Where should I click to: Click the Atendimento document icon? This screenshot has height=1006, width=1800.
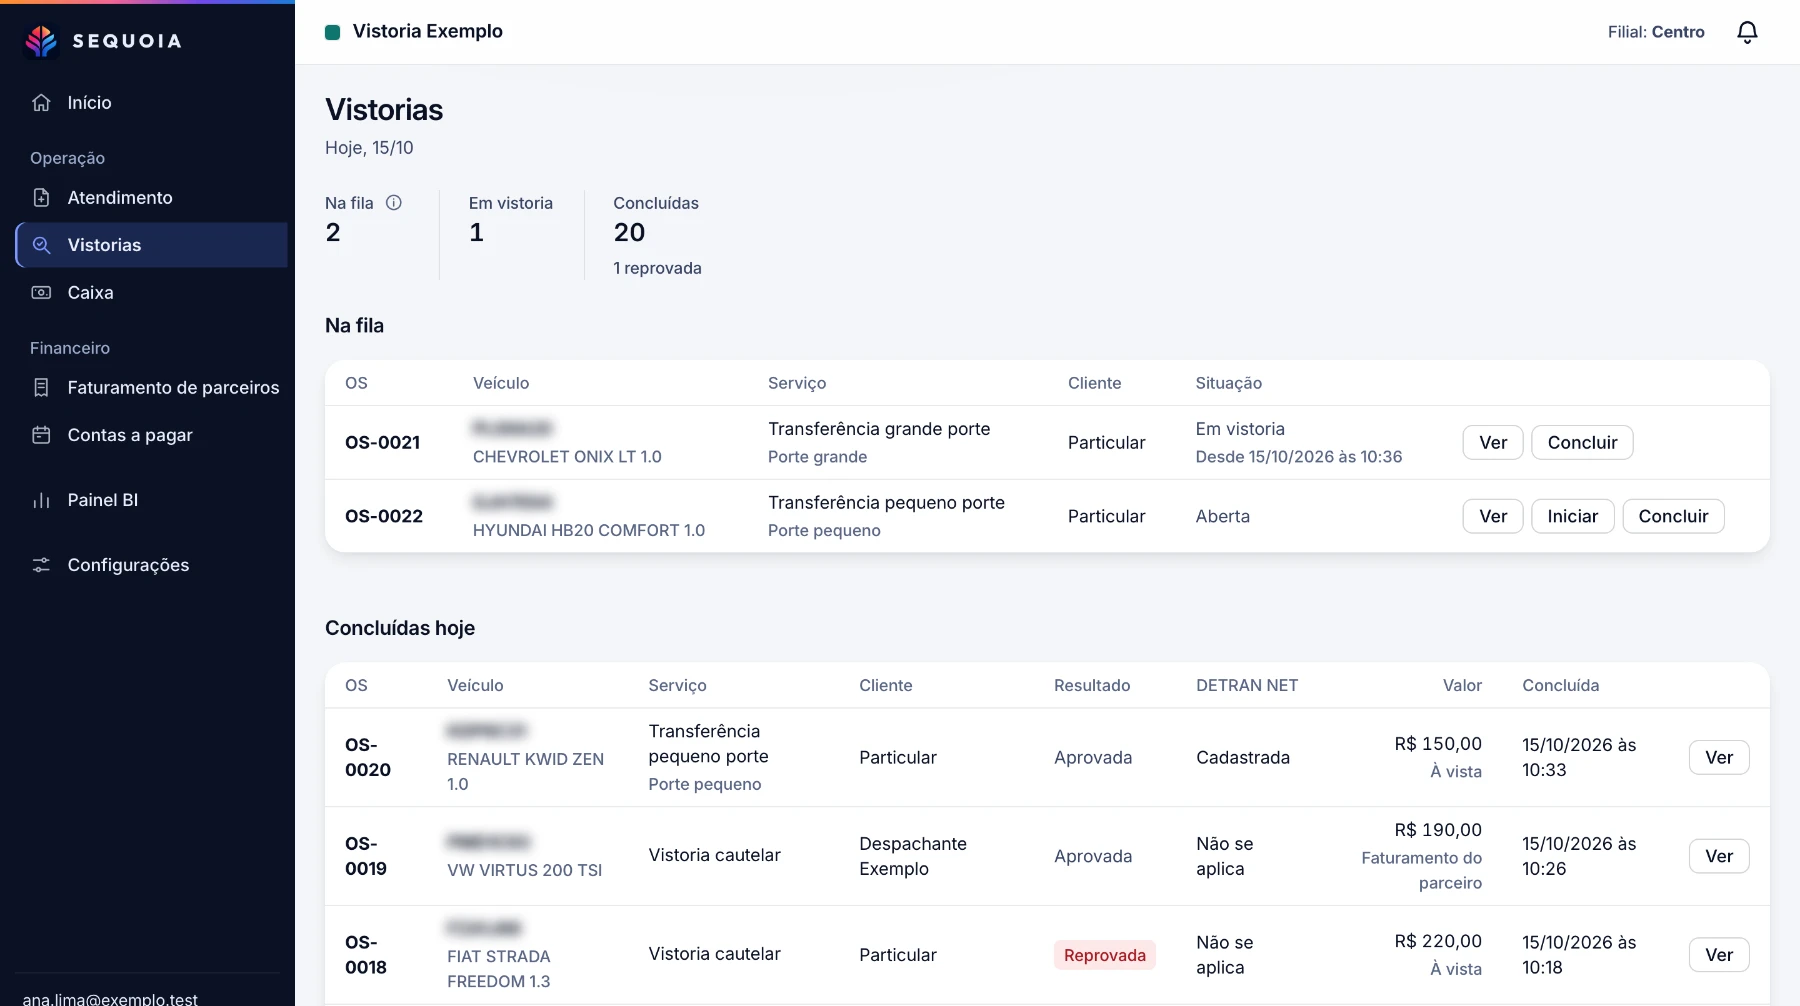41,198
